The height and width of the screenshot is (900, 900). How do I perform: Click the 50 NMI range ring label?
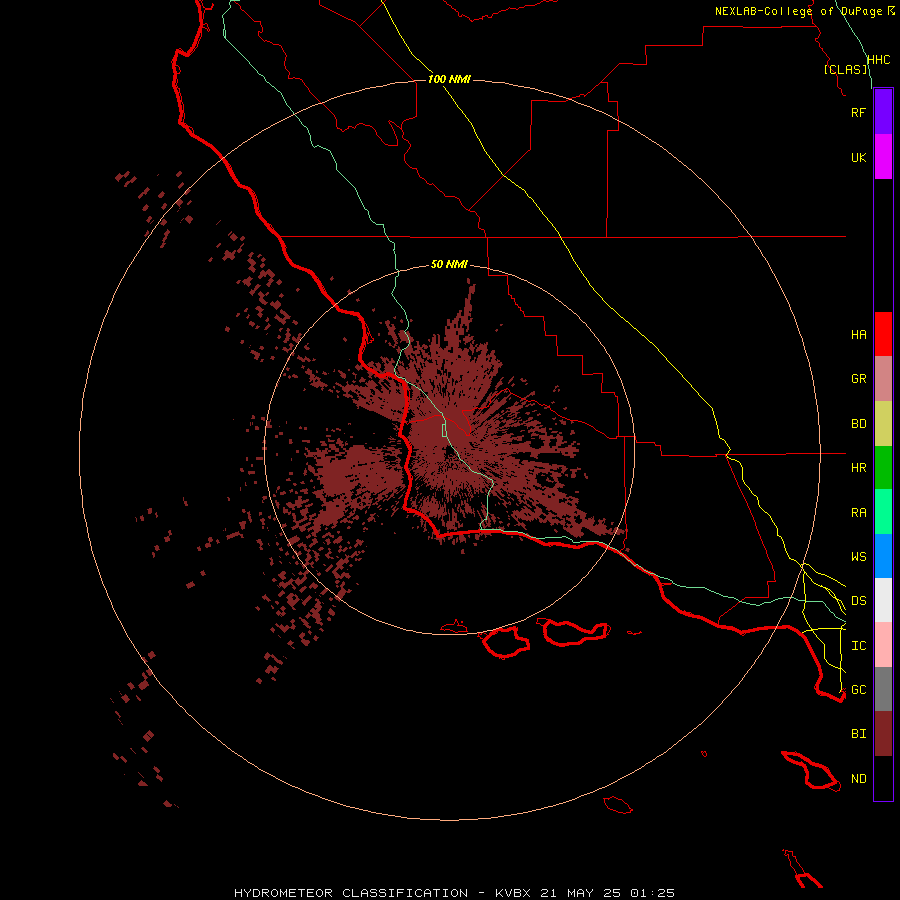pyautogui.click(x=449, y=264)
